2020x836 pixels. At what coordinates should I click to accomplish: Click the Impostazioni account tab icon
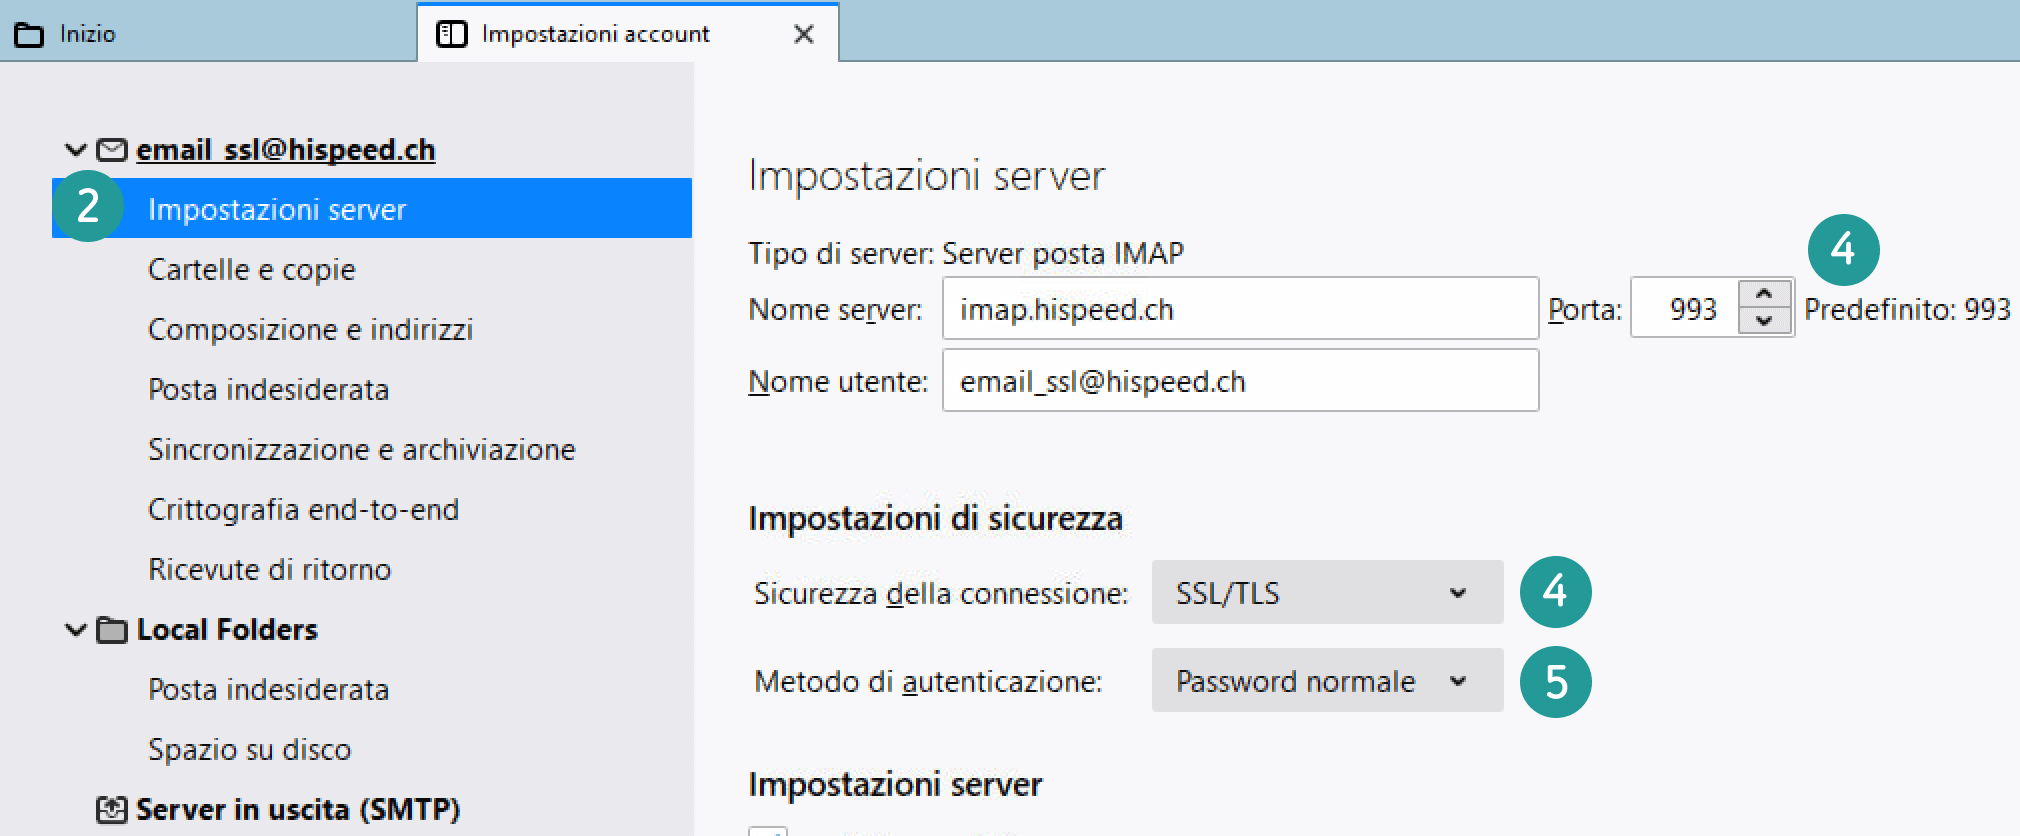click(452, 34)
